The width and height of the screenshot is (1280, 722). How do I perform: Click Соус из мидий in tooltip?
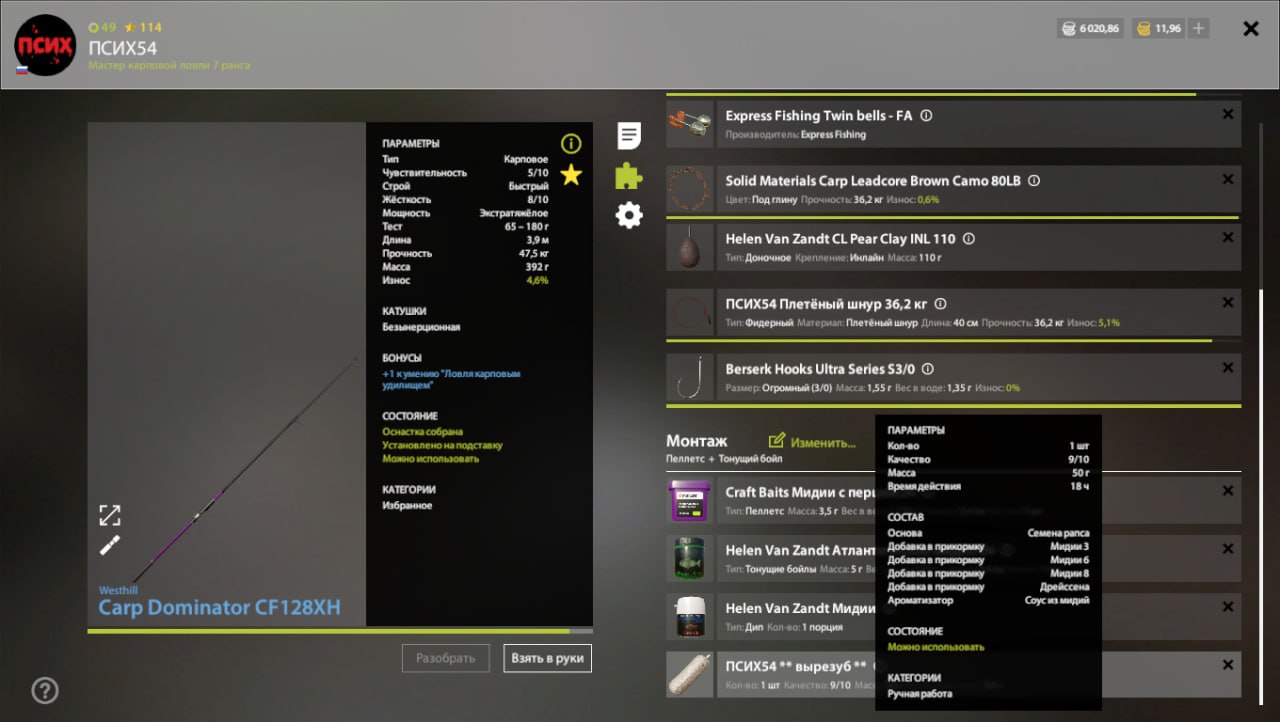click(x=1058, y=600)
